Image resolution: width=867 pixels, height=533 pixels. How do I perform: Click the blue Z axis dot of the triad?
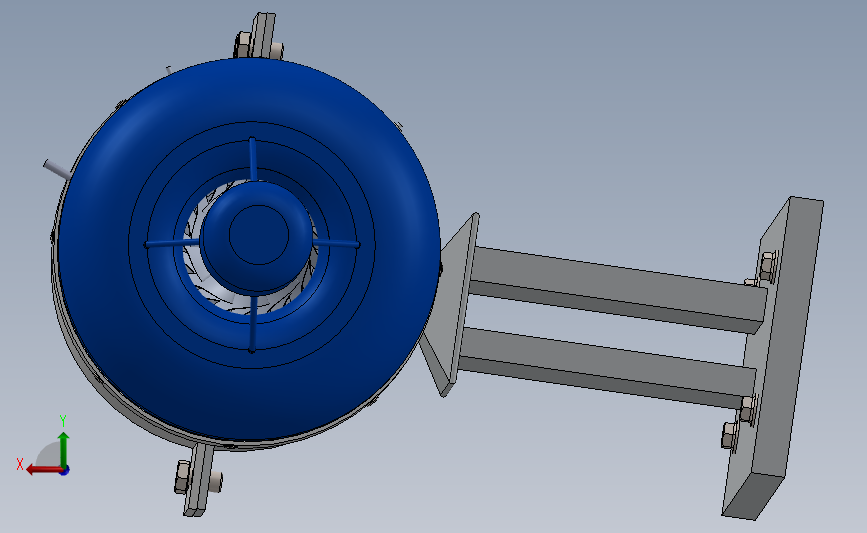65,471
